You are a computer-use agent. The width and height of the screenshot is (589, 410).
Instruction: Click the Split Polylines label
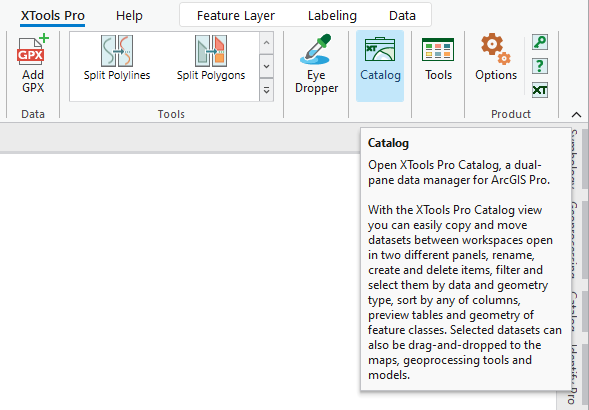click(117, 75)
